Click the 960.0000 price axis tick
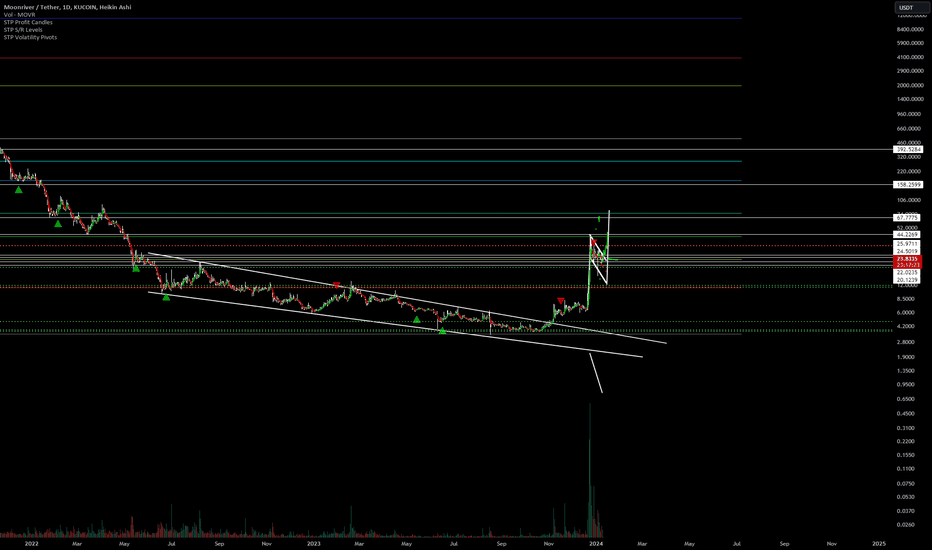The width and height of the screenshot is (932, 550). pyautogui.click(x=910, y=114)
